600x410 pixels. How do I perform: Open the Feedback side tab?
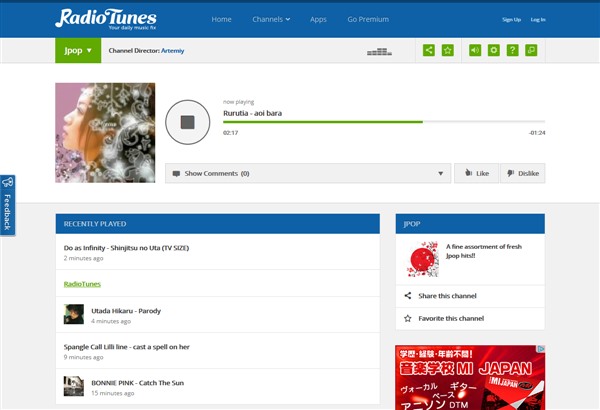7,205
